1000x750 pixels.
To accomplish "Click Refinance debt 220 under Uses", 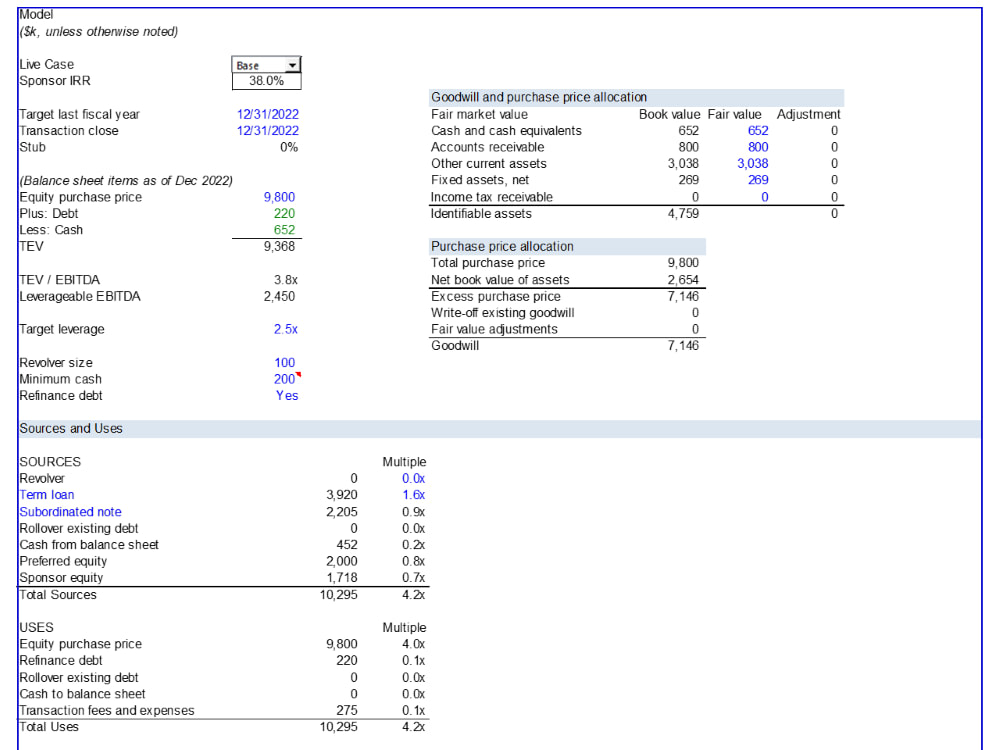I will (347, 661).
